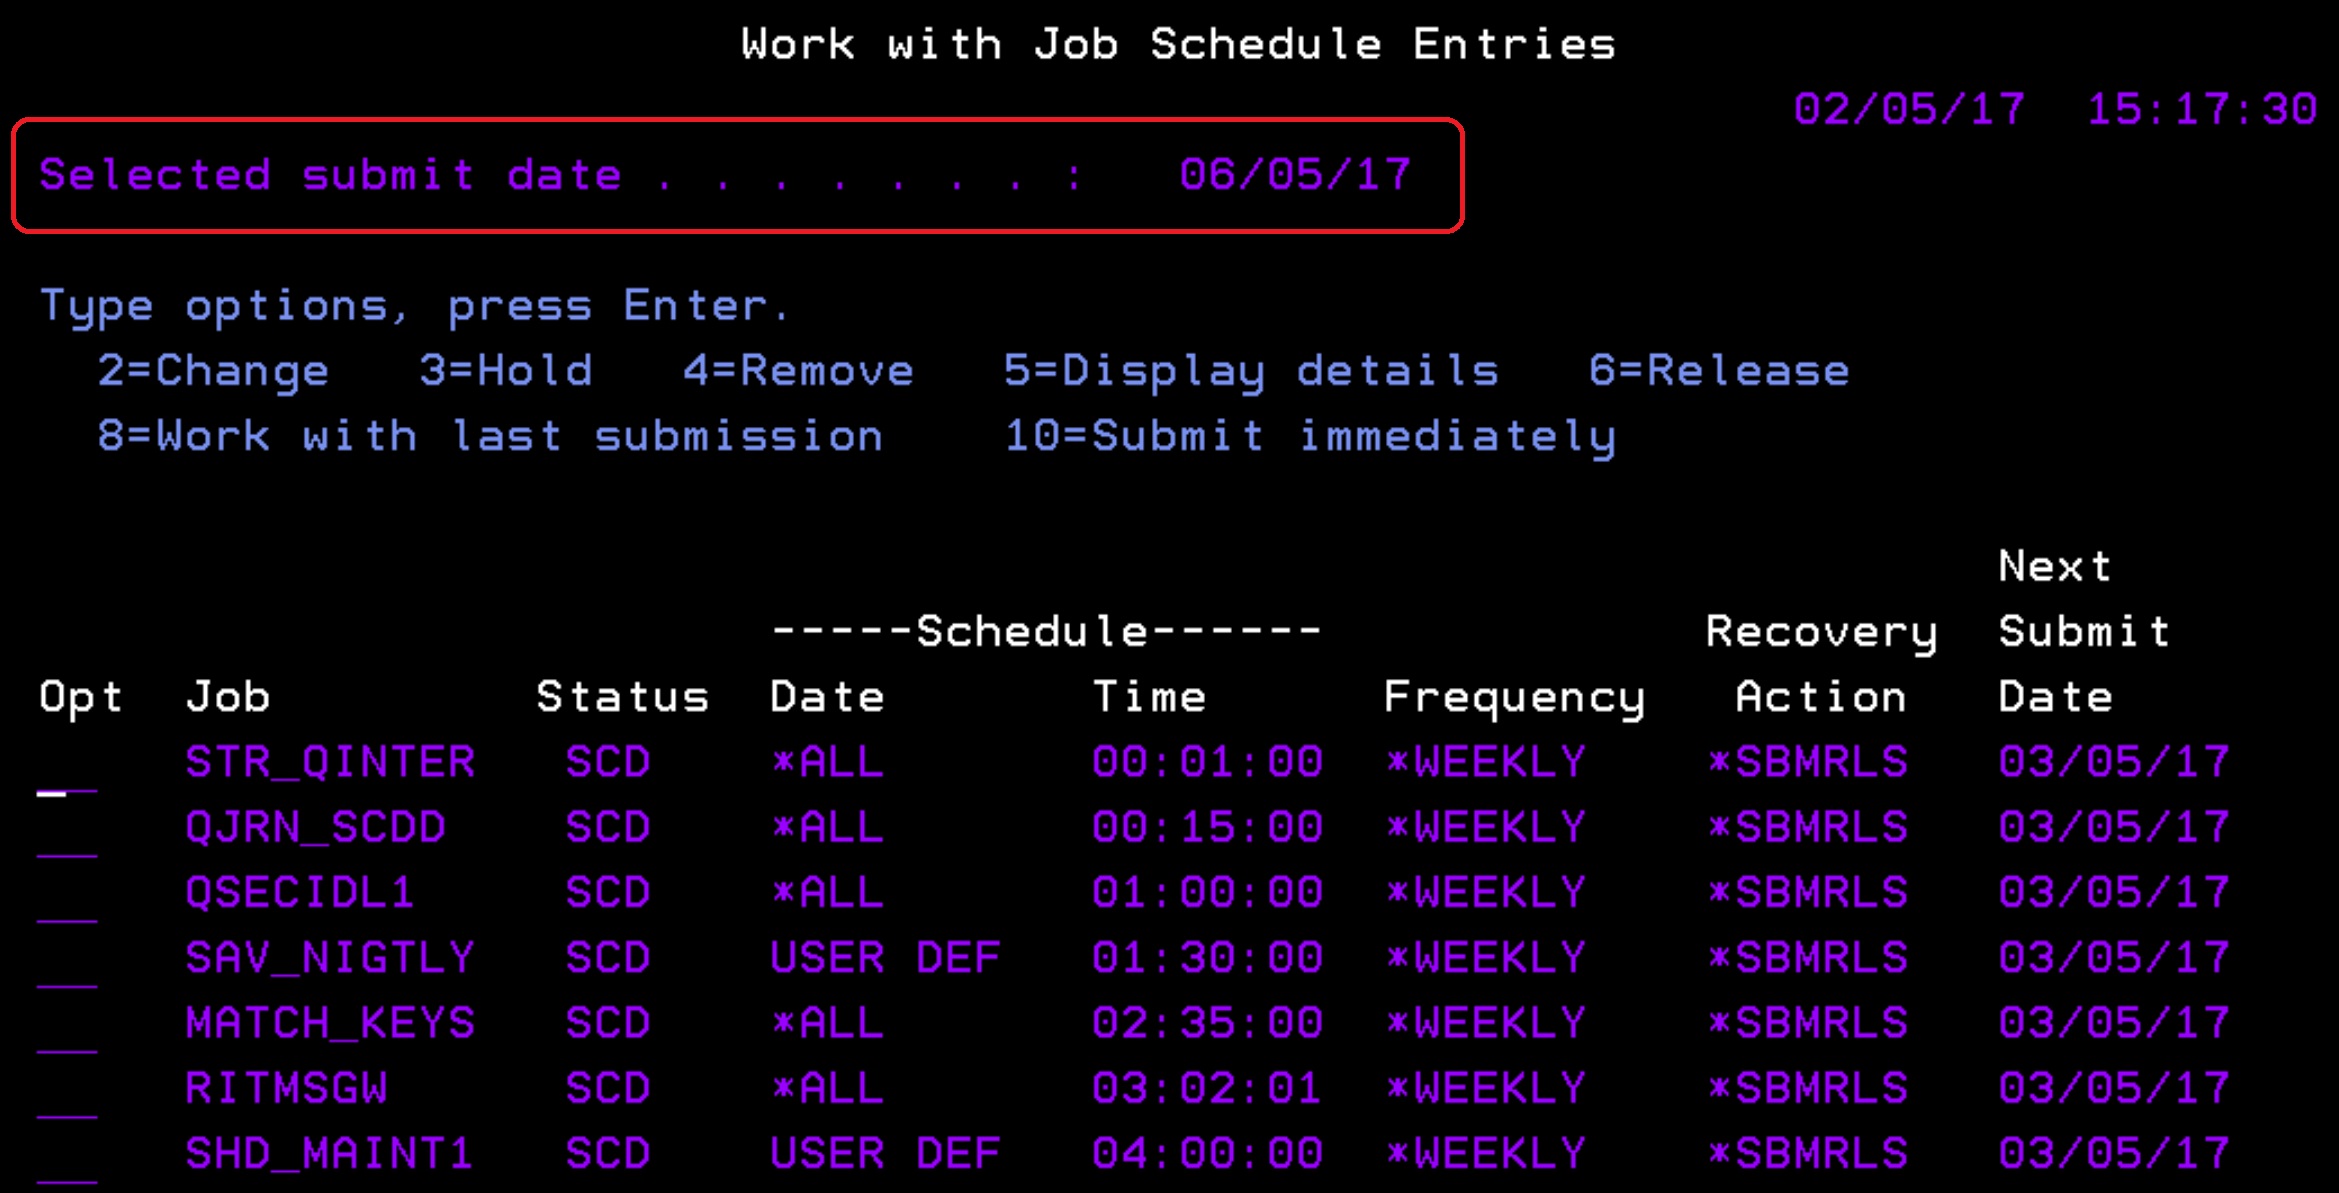Click the 5=Display details option text
This screenshot has width=2339, height=1193.
coord(1251,371)
